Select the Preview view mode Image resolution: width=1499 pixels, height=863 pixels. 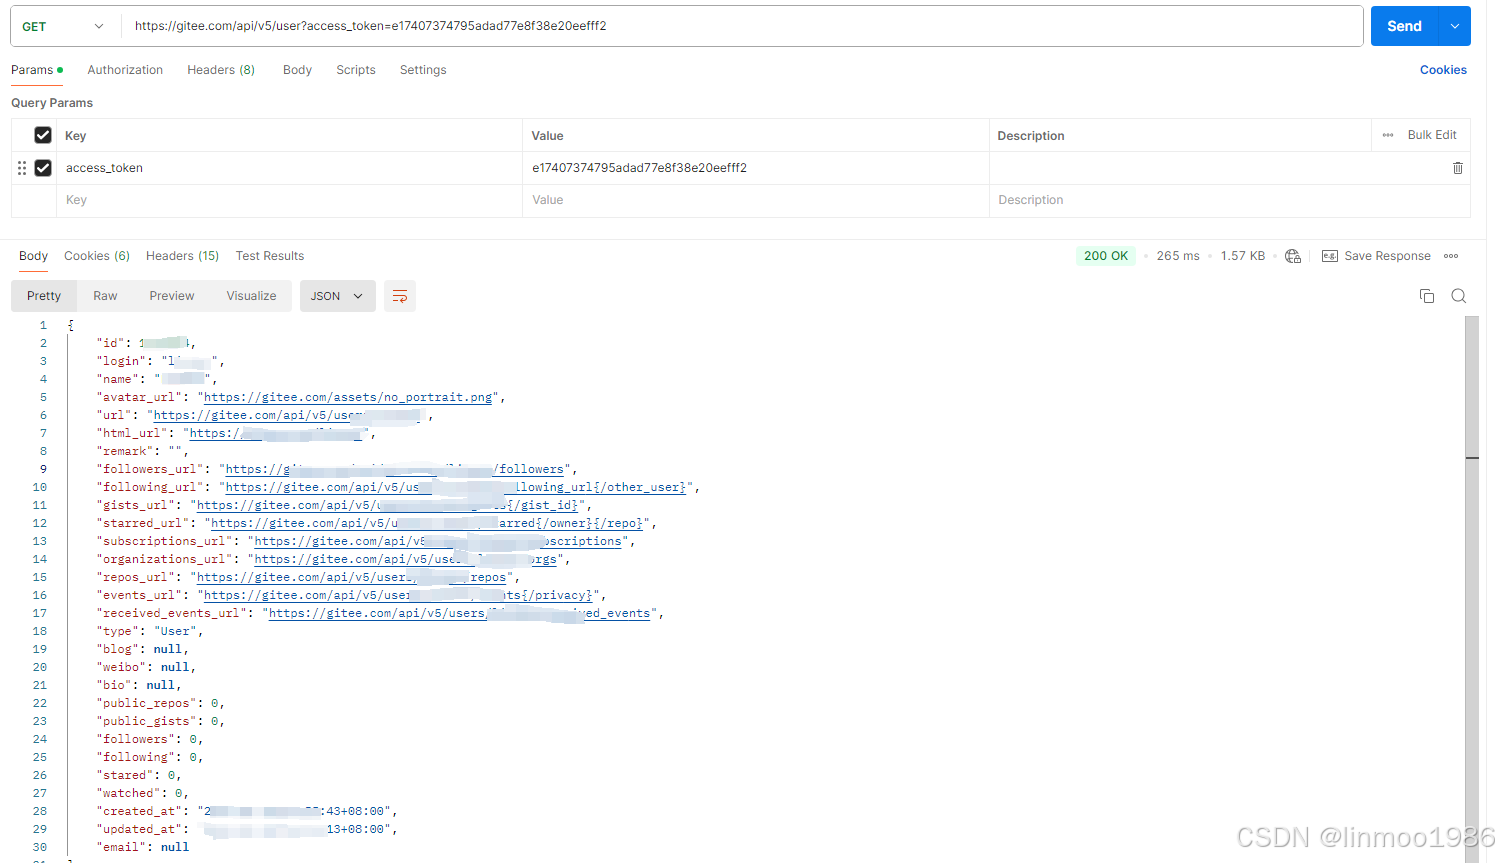point(172,296)
